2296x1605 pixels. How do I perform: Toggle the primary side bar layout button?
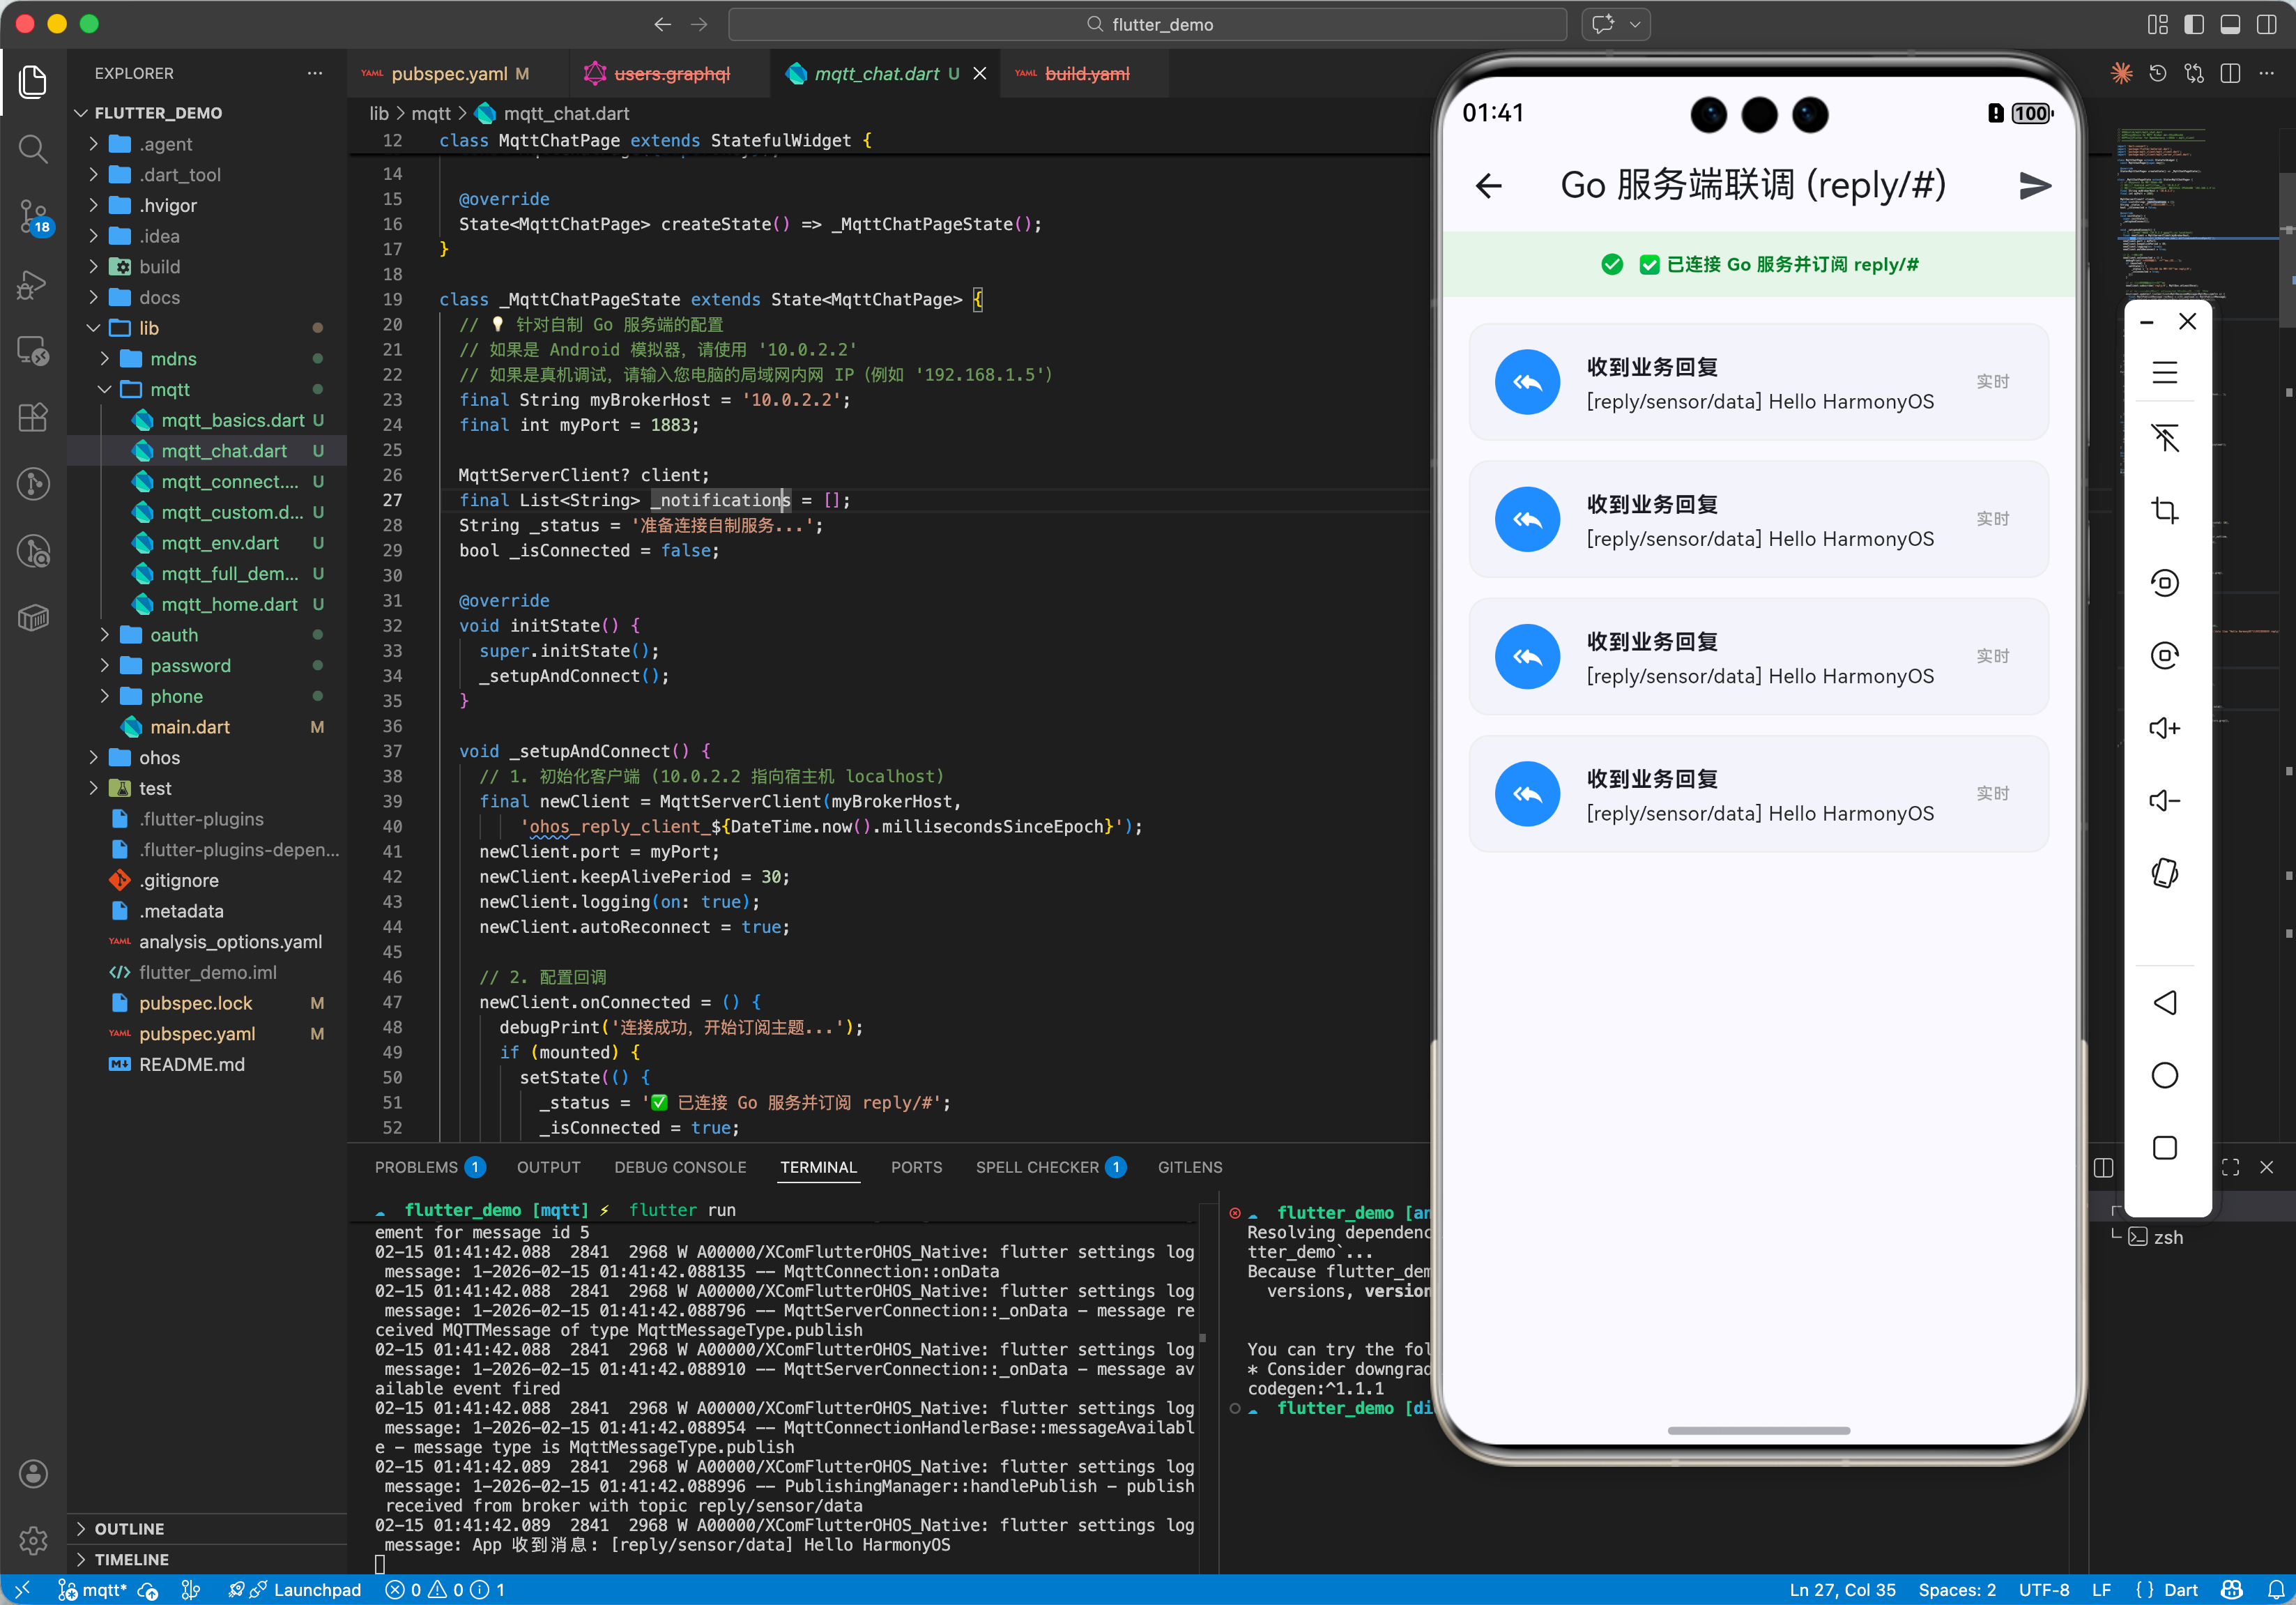2194,24
